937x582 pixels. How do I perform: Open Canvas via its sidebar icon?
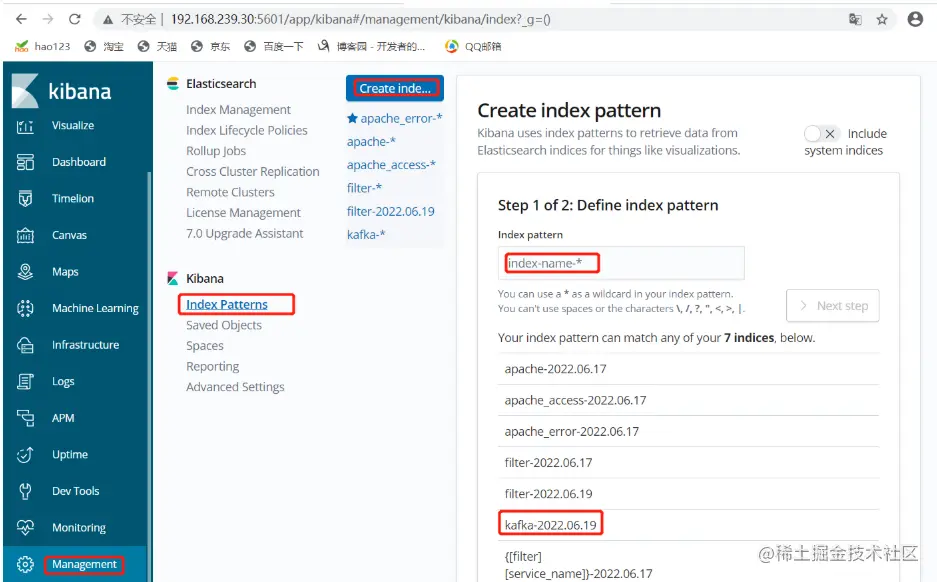(25, 235)
